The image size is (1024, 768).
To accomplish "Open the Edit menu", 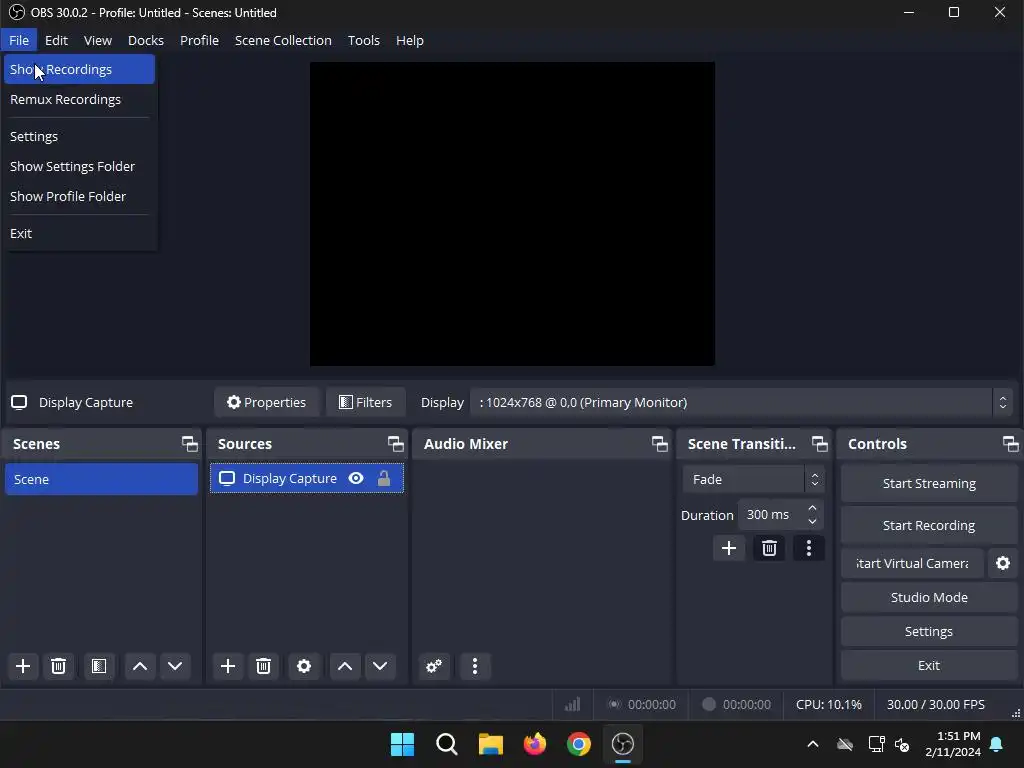I will tap(56, 40).
